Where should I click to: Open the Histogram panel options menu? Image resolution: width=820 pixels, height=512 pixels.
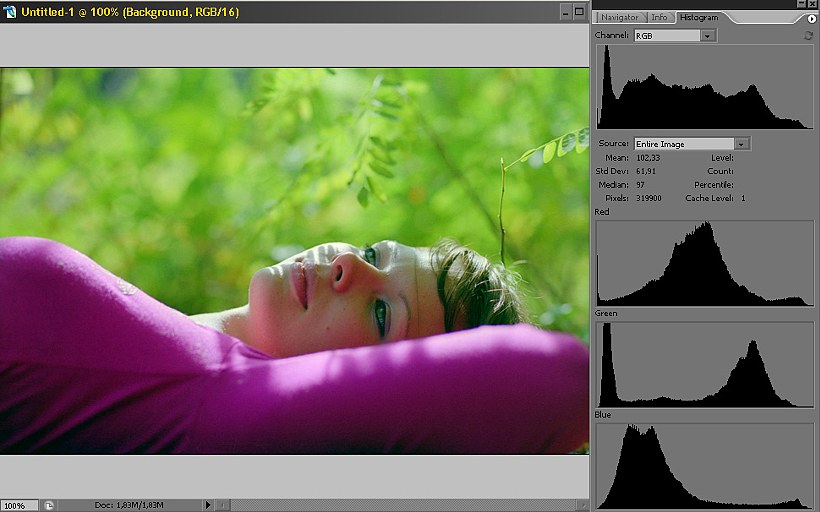click(x=811, y=19)
